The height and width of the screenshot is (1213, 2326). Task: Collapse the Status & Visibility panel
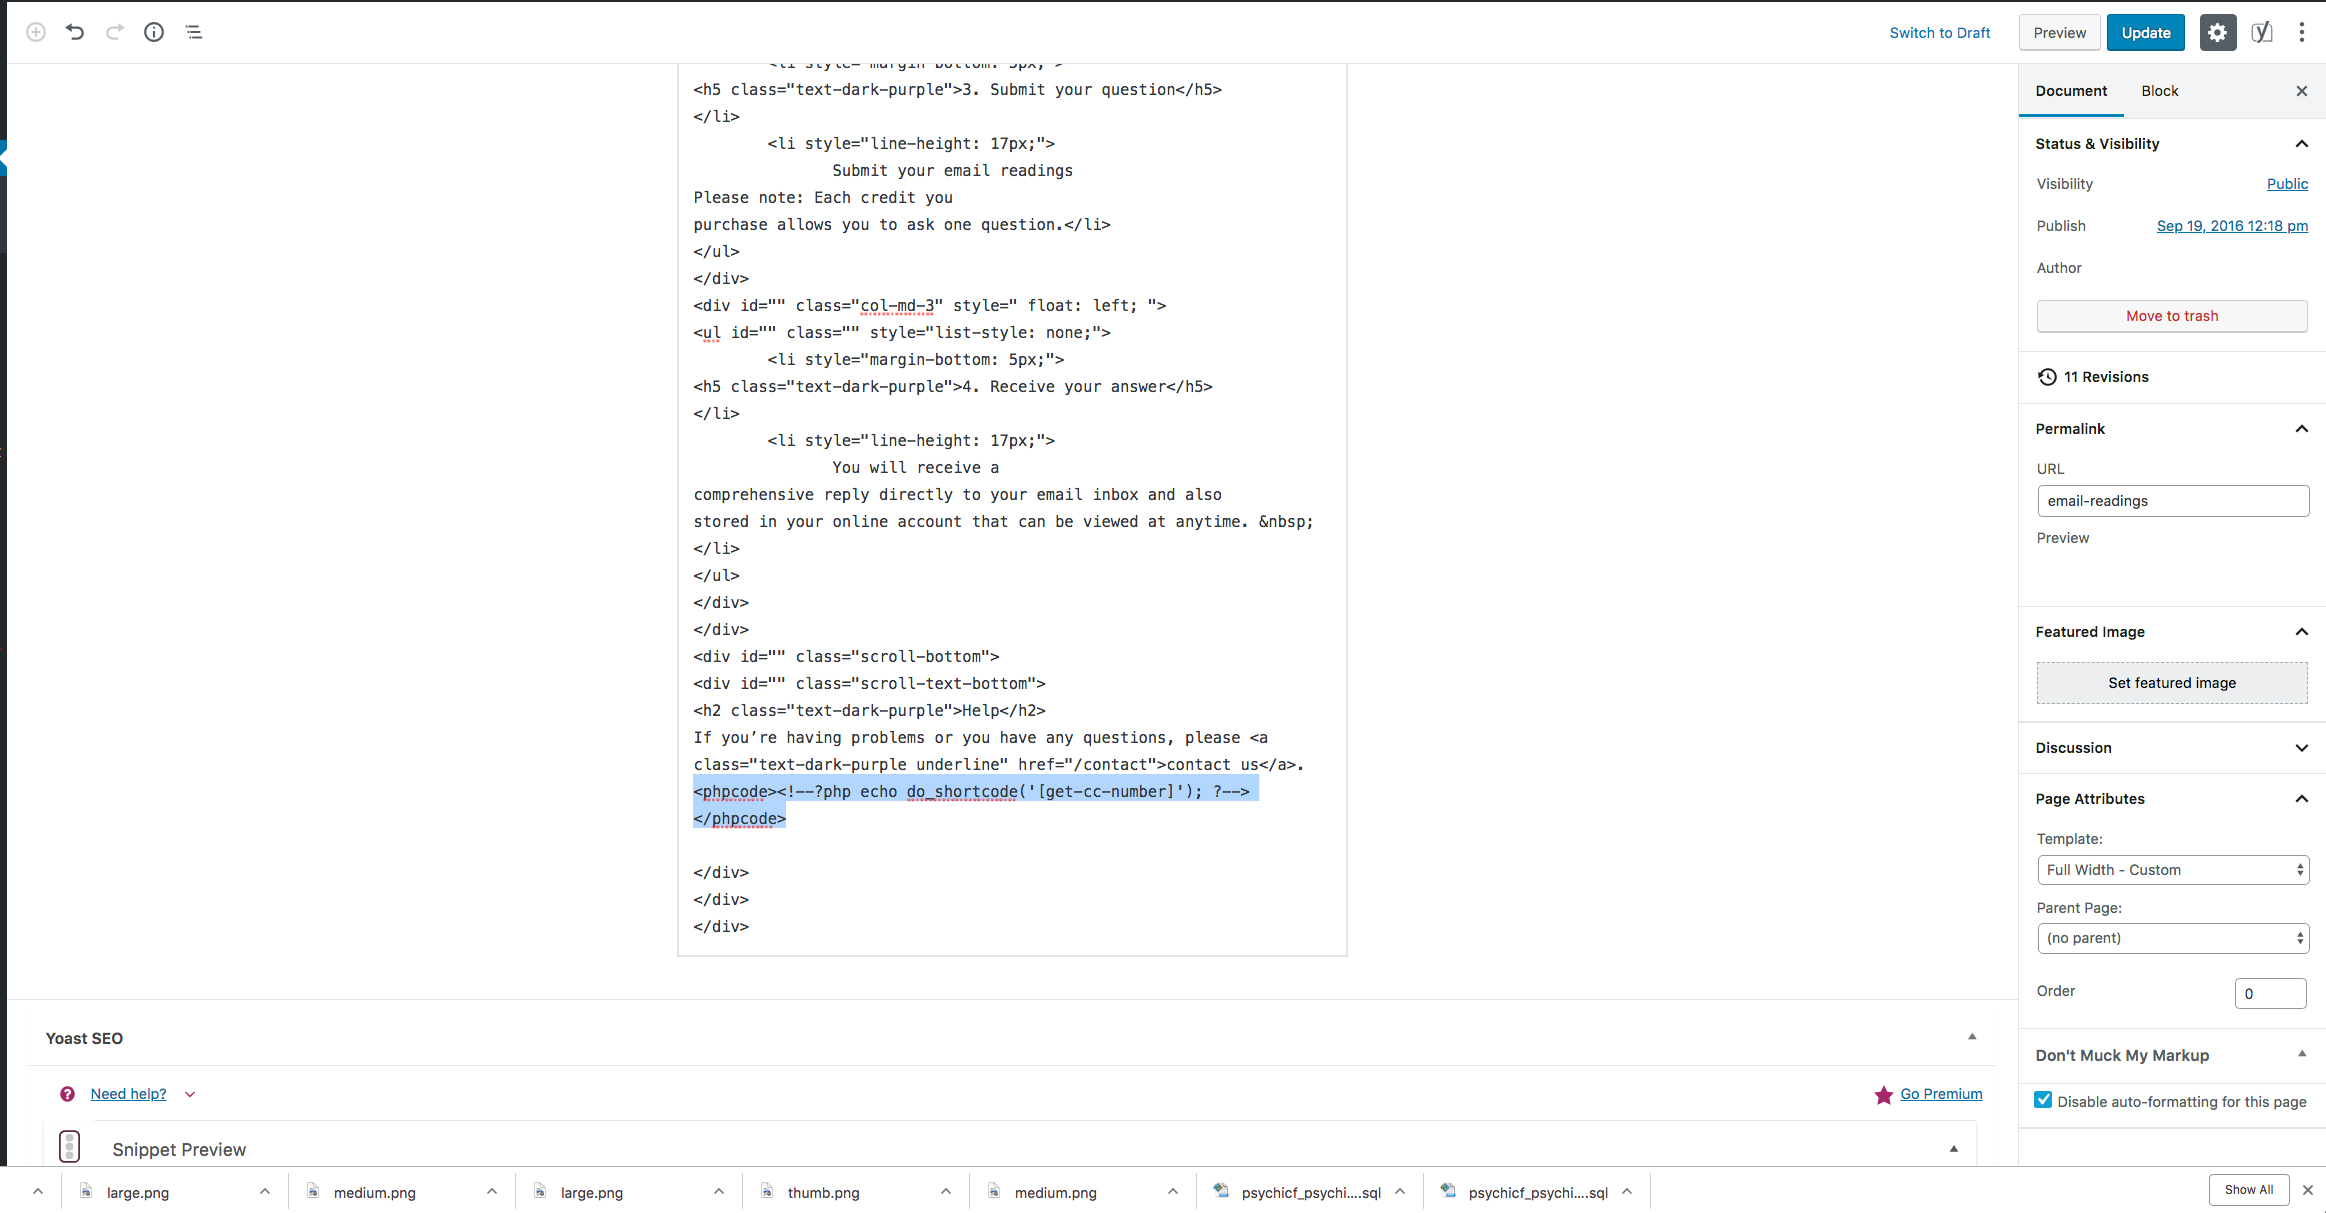point(2302,144)
